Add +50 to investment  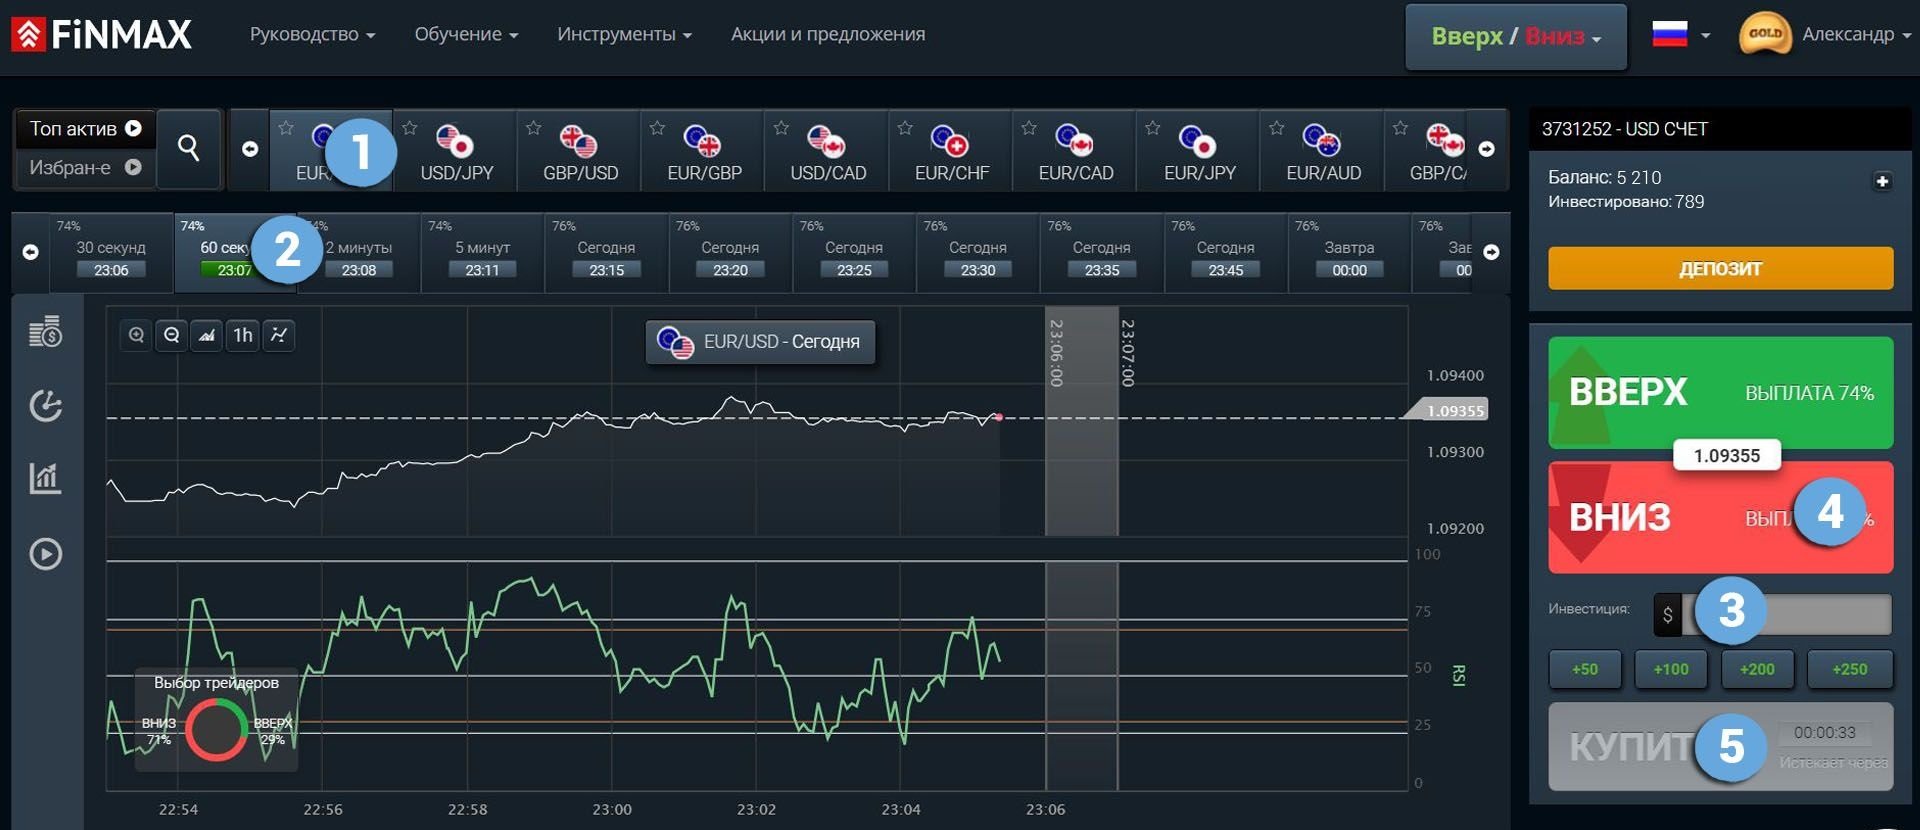pos(1585,669)
